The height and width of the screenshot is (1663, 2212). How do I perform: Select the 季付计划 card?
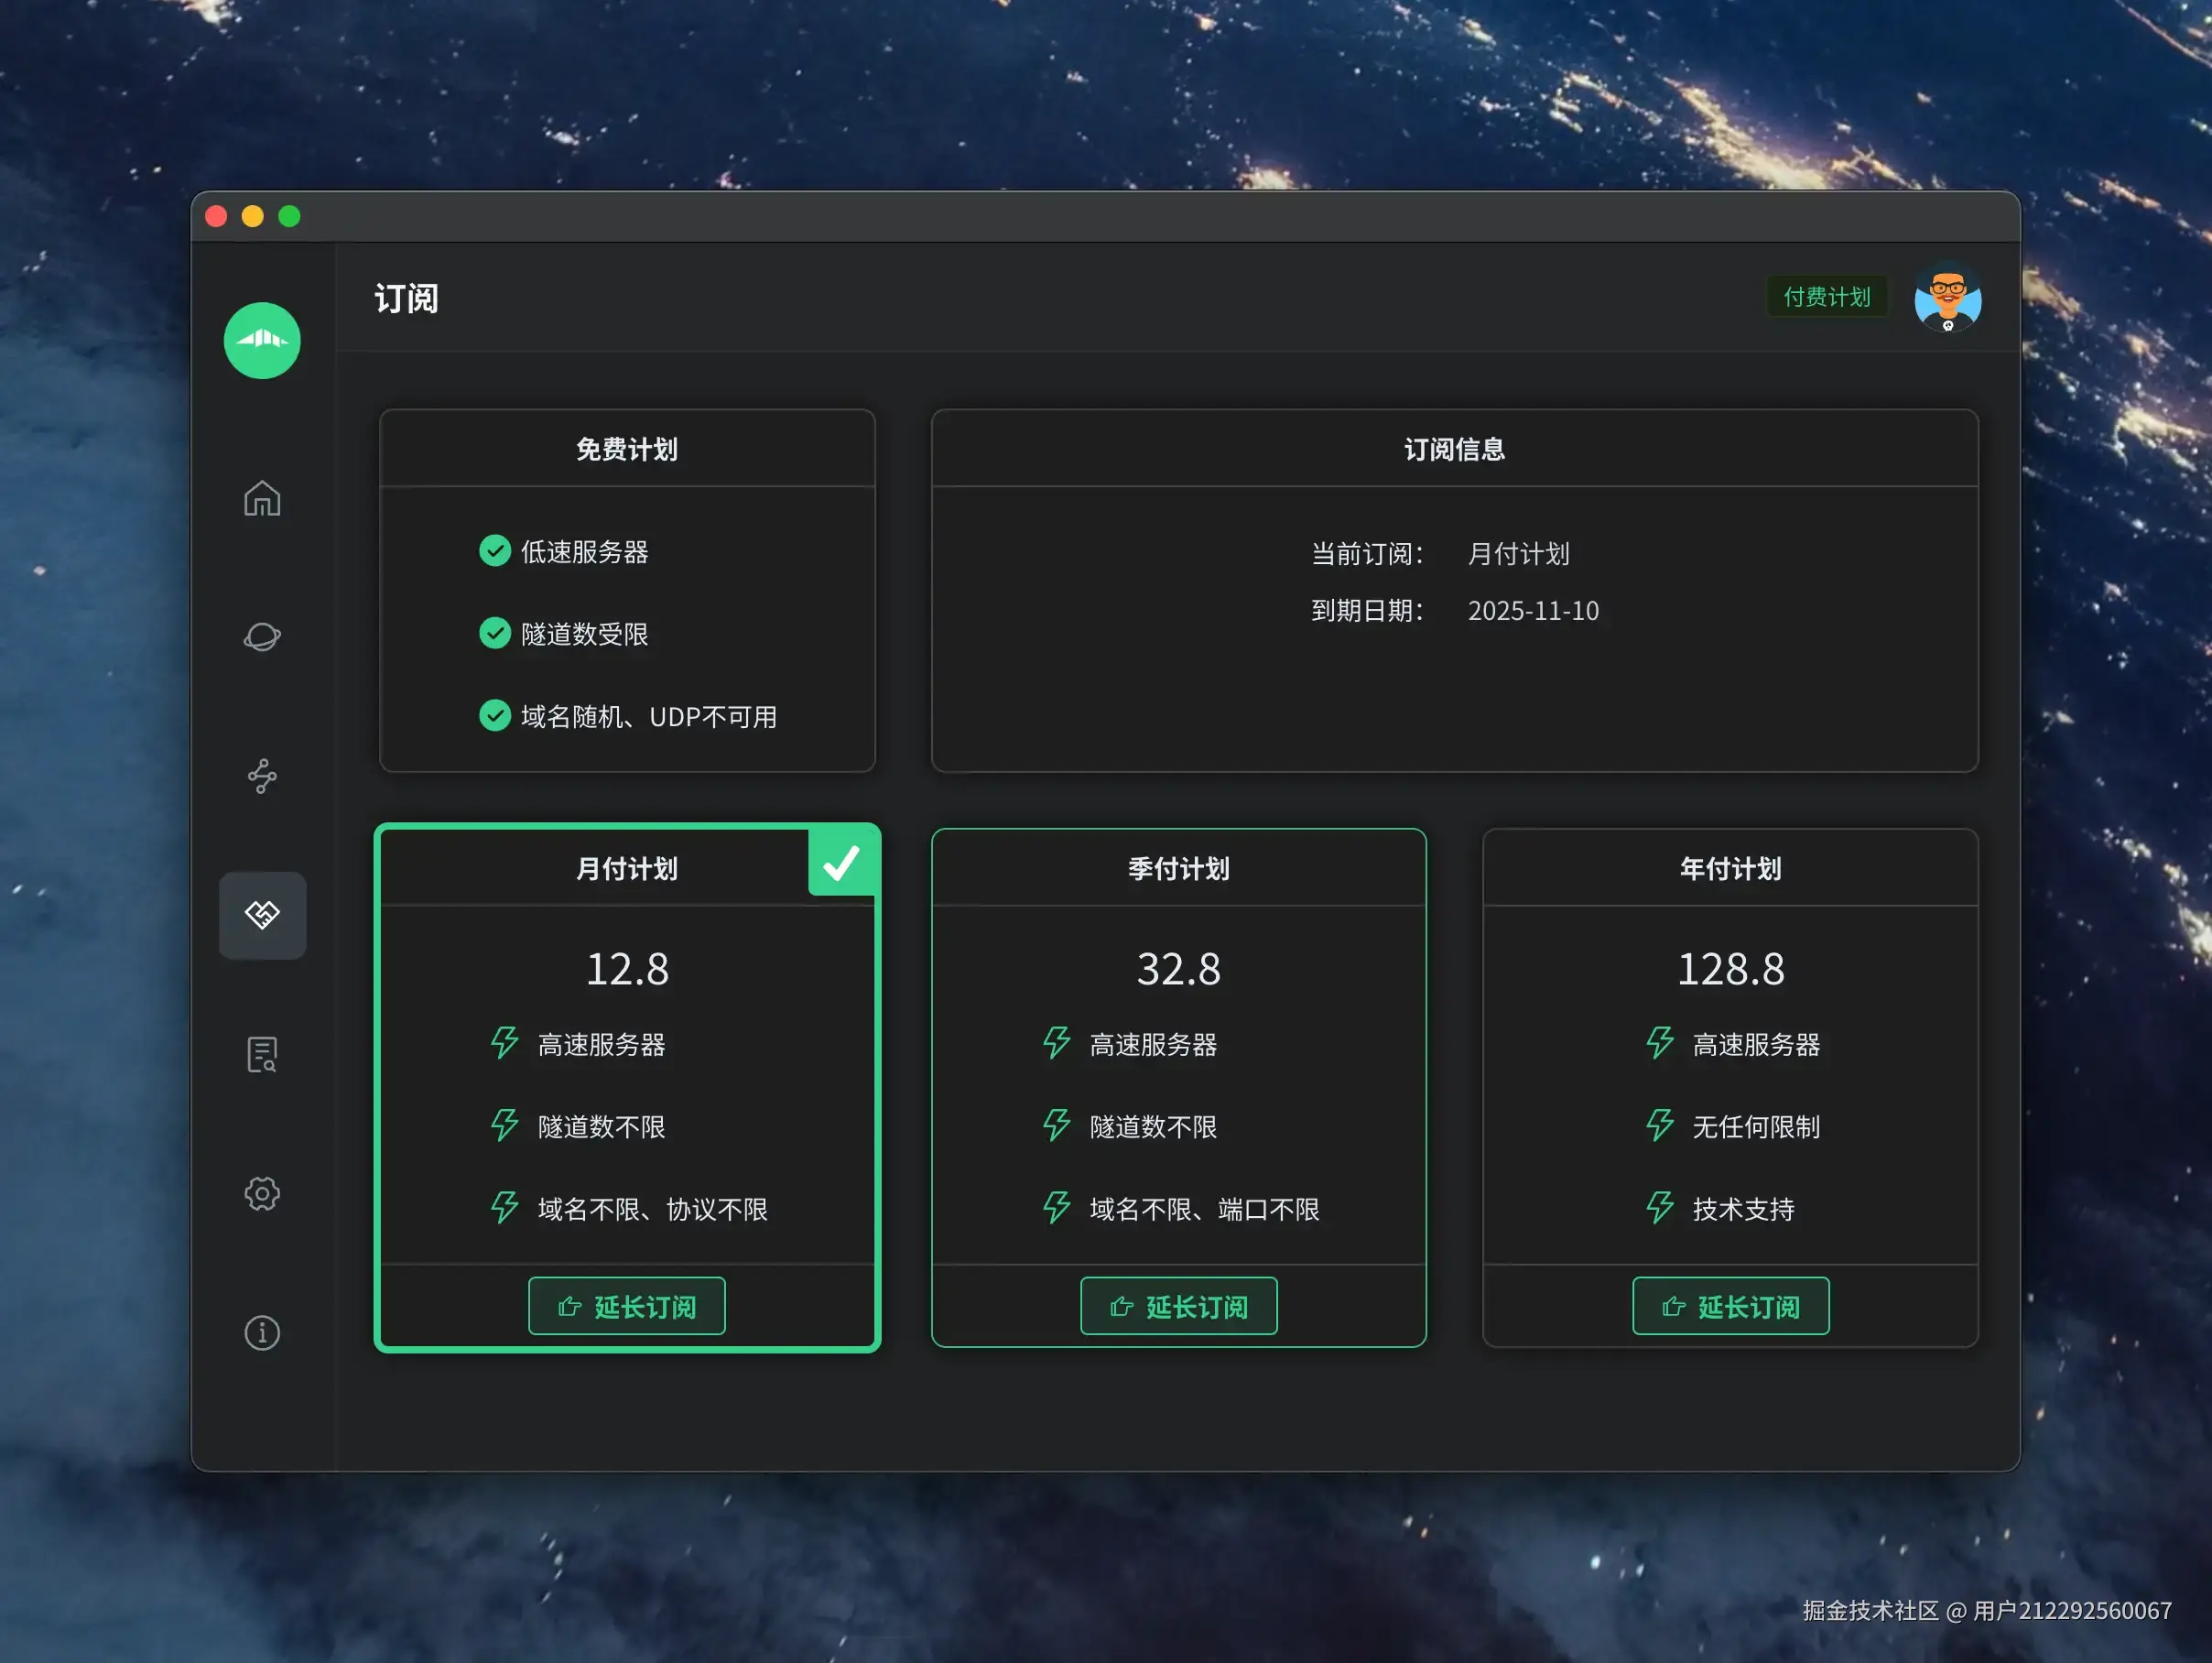[1178, 969]
